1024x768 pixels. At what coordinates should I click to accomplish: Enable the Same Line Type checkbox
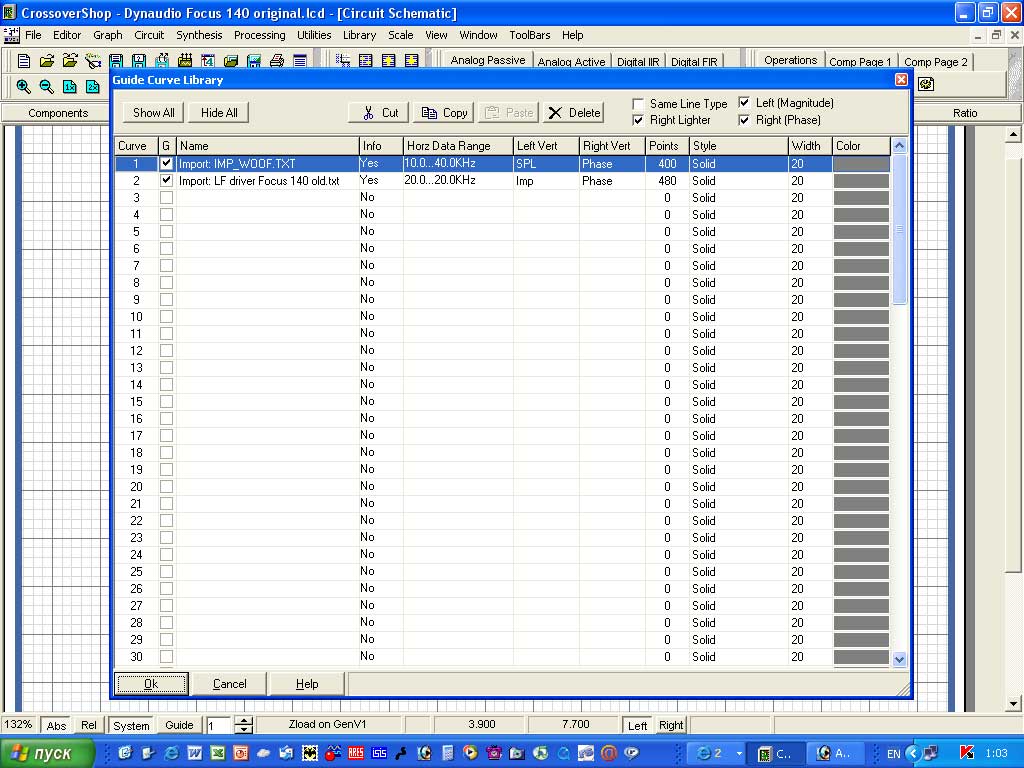pos(638,104)
